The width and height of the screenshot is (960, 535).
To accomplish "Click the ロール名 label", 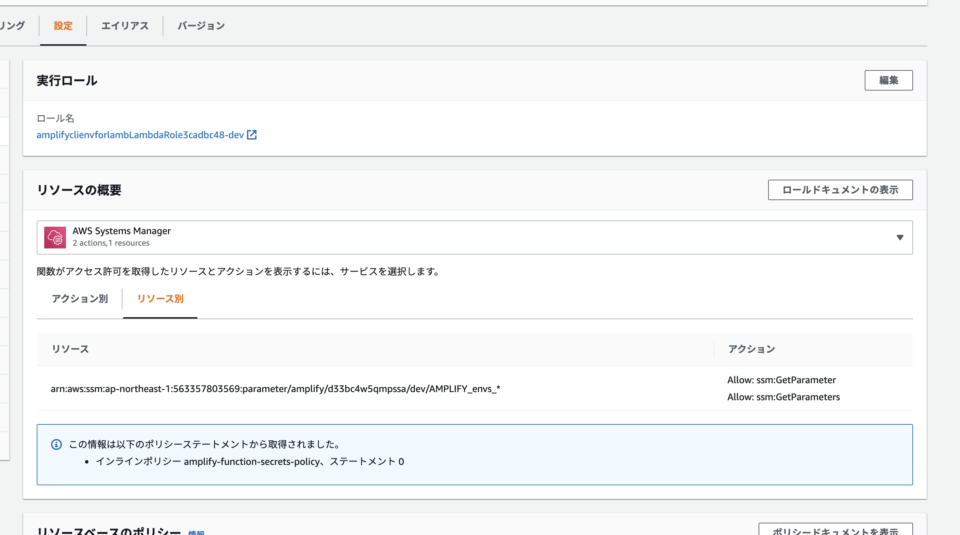I will (55, 118).
